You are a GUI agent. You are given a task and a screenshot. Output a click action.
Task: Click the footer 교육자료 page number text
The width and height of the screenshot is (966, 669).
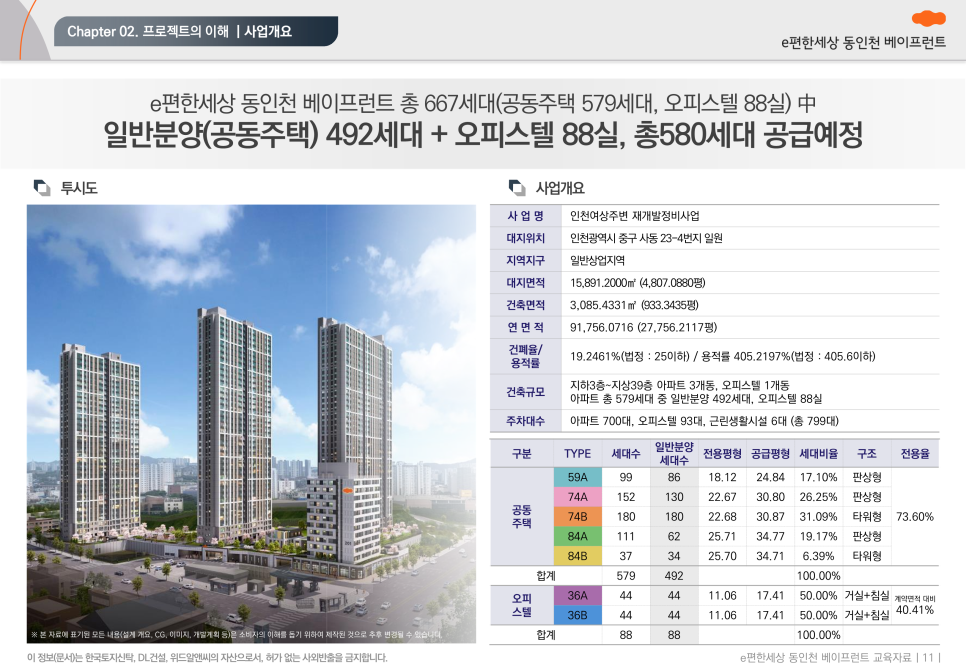(840, 657)
